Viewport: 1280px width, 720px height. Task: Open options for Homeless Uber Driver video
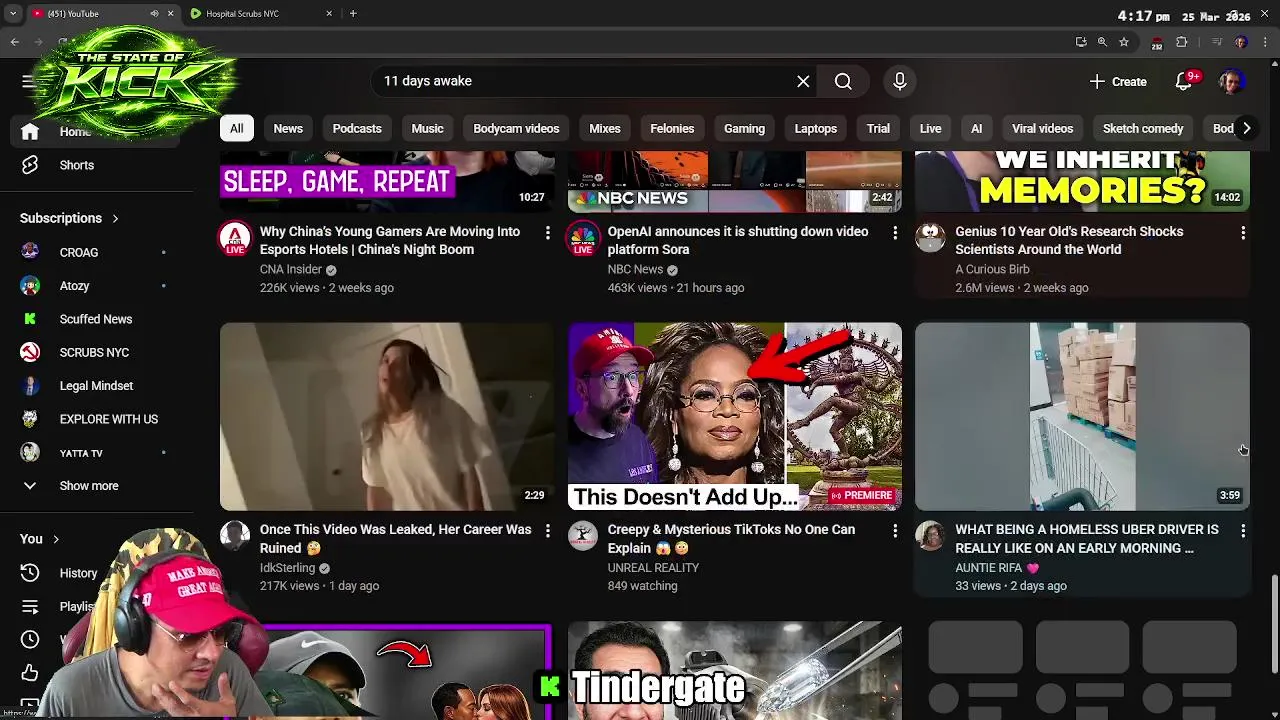(x=1243, y=531)
